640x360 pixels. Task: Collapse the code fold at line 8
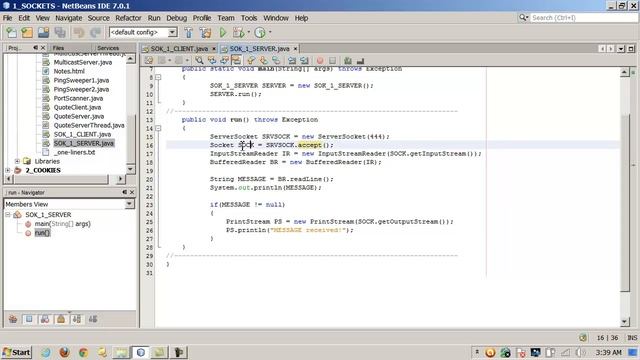click(158, 77)
